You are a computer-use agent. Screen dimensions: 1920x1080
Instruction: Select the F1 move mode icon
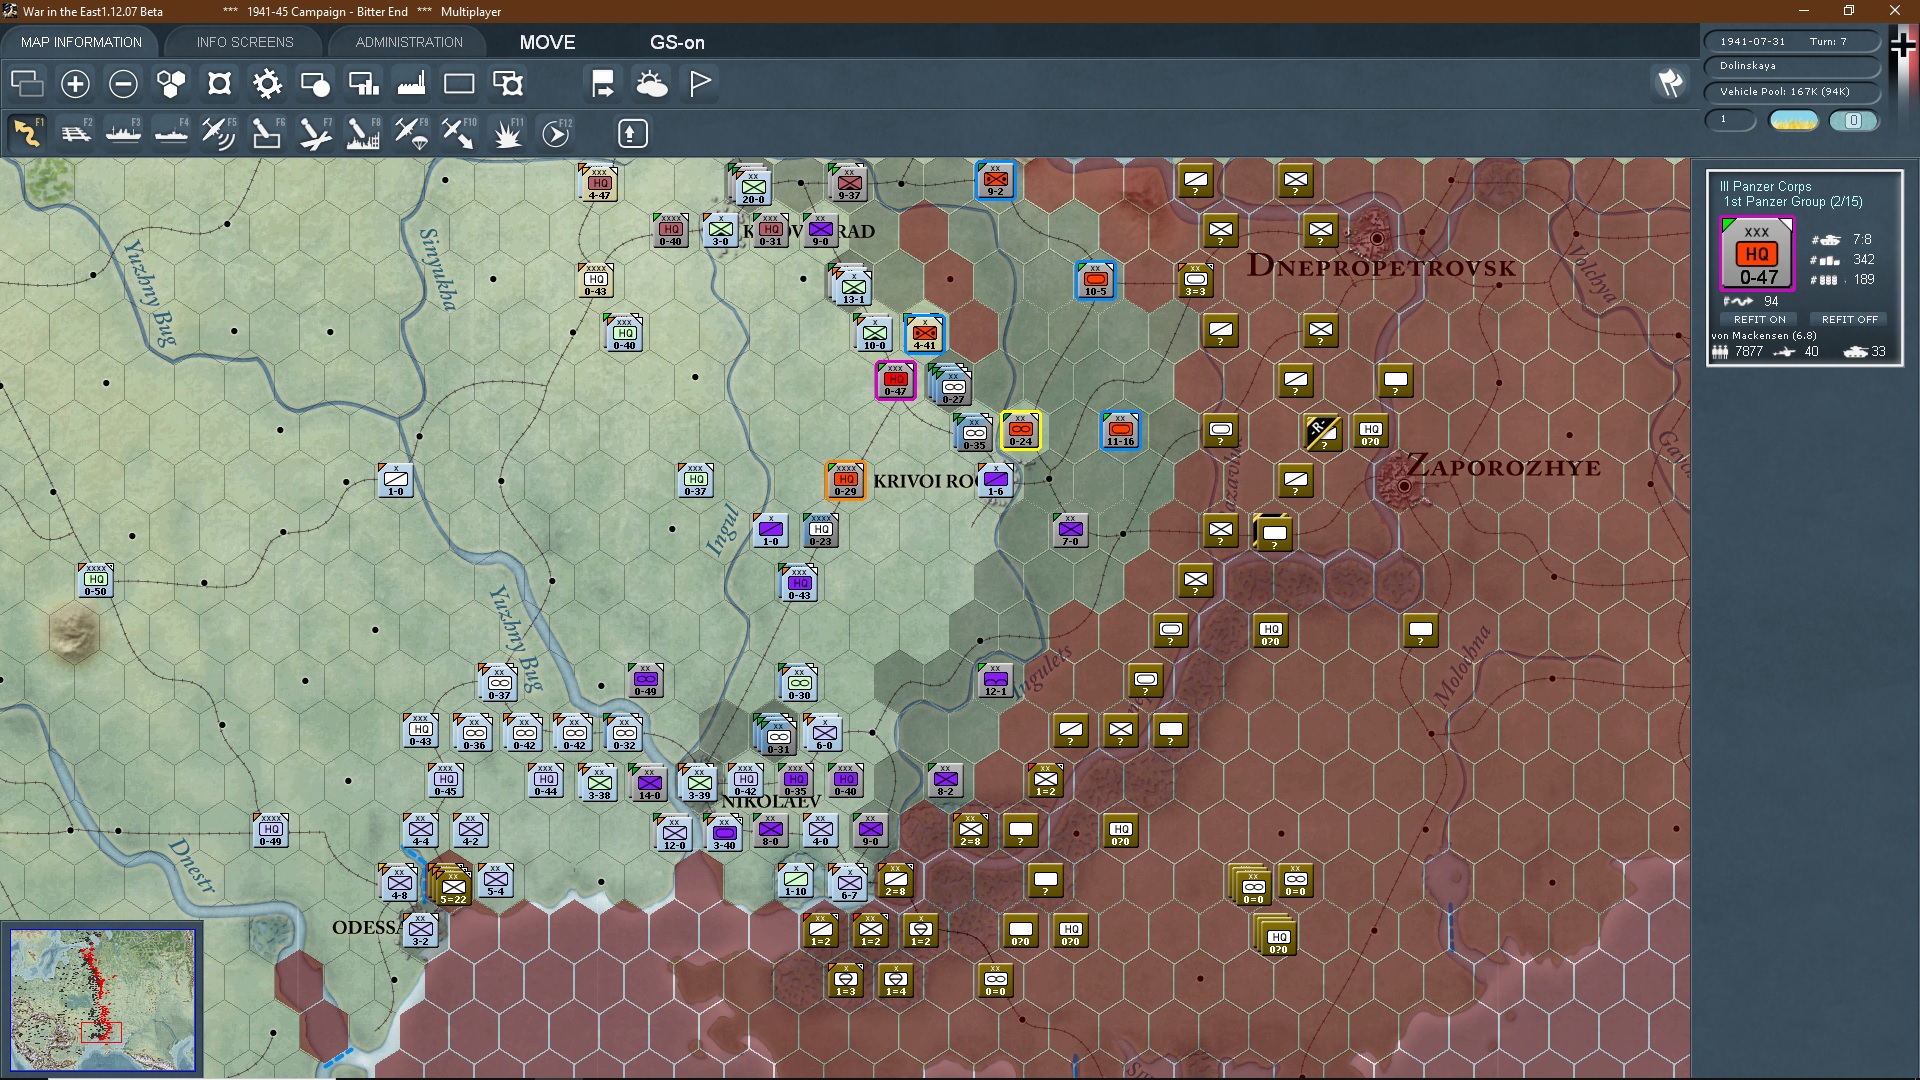tap(27, 133)
